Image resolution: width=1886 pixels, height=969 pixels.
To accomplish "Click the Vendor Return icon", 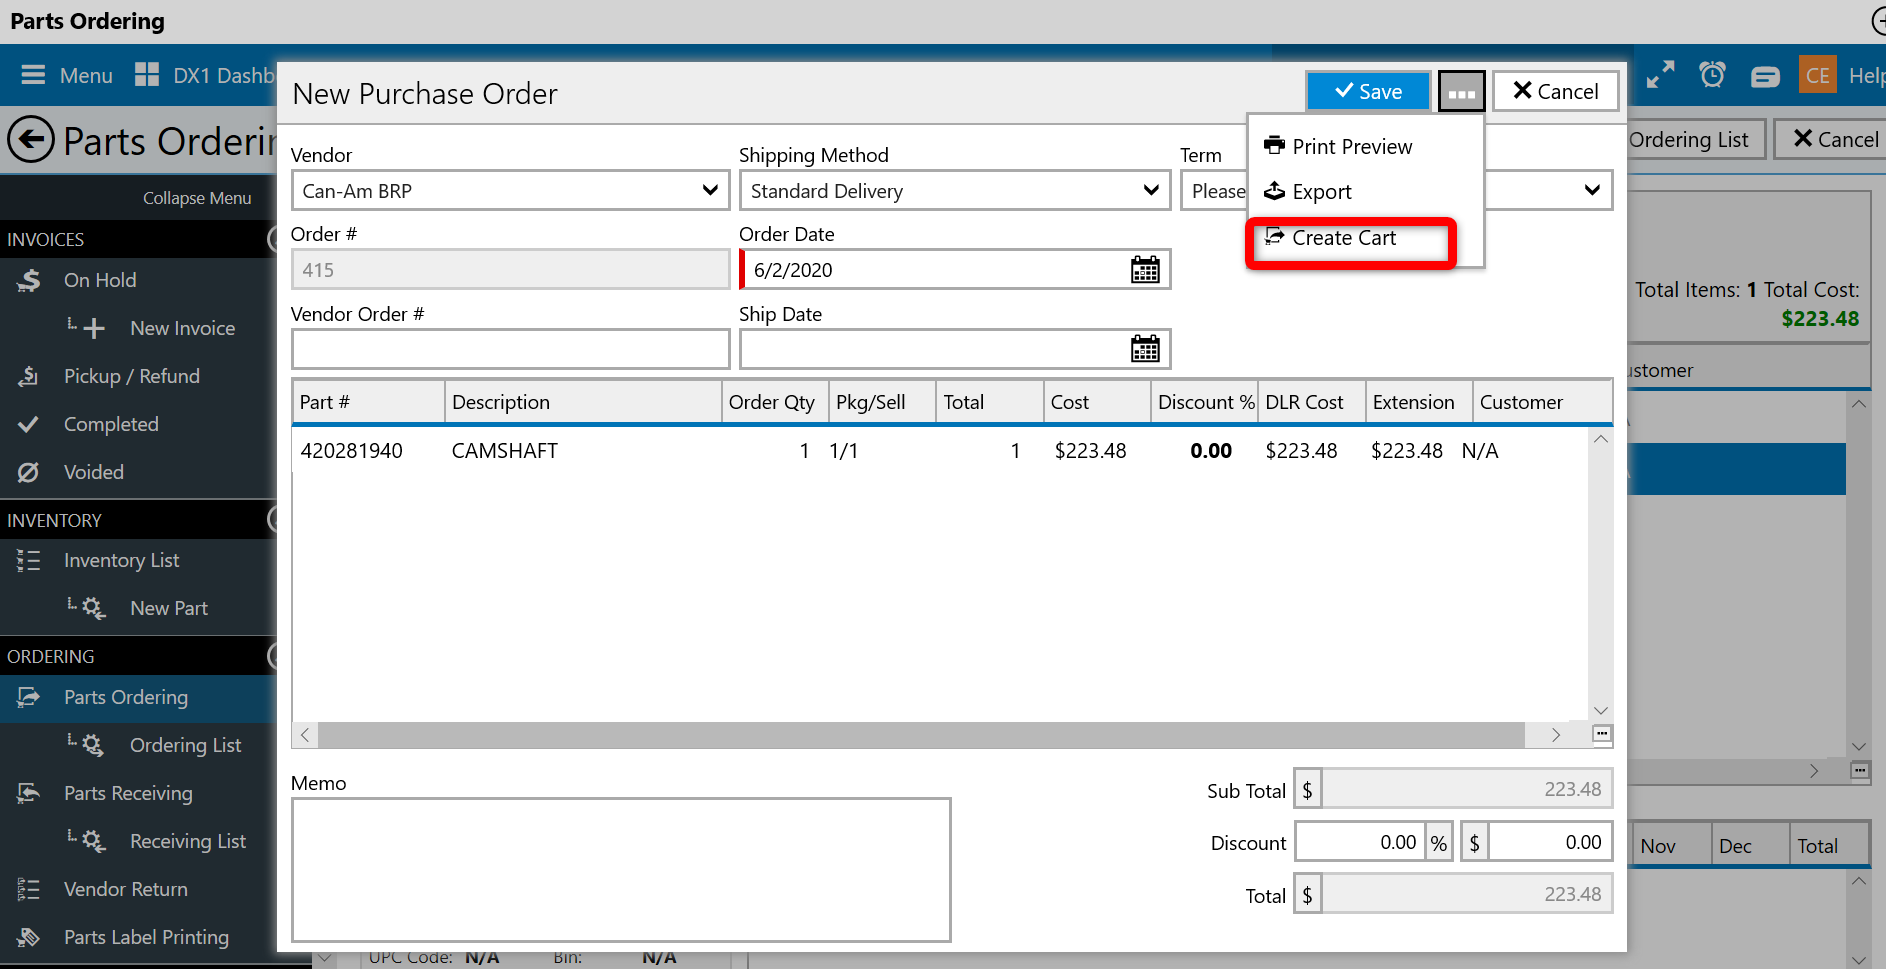I will coord(28,889).
